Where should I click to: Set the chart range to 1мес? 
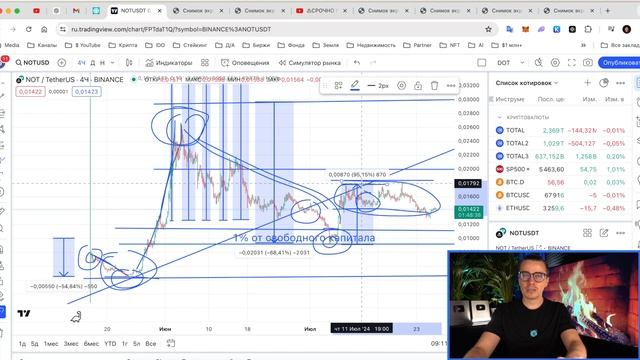tap(51, 344)
